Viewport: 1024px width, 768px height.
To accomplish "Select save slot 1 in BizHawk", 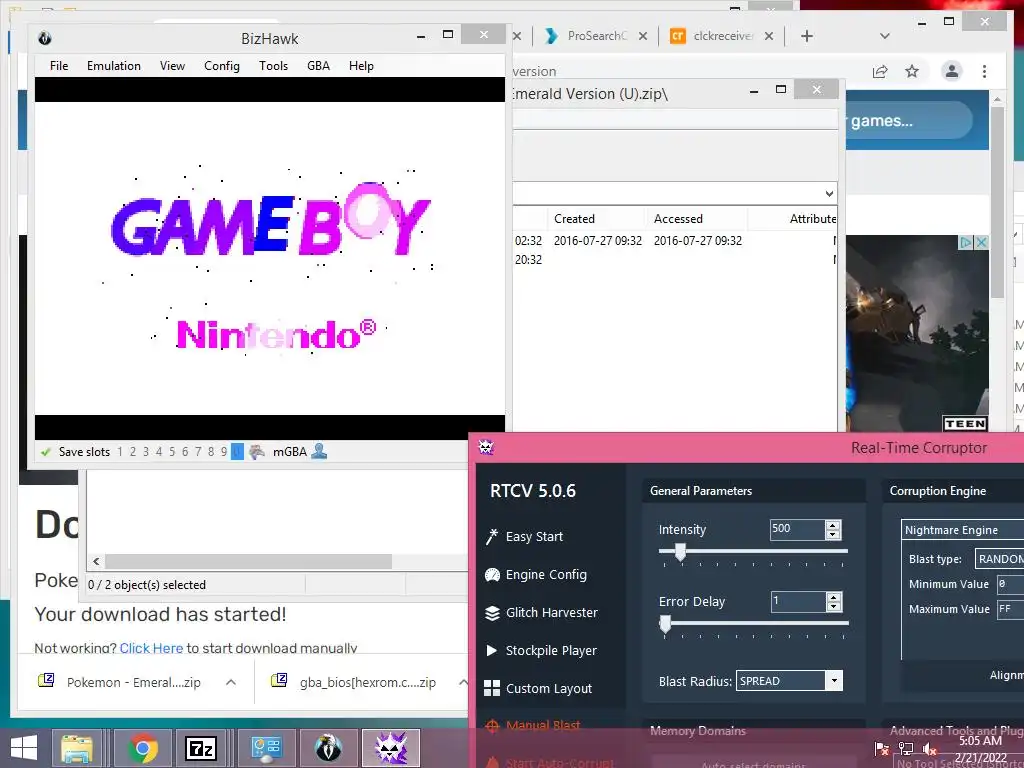I will 120,452.
